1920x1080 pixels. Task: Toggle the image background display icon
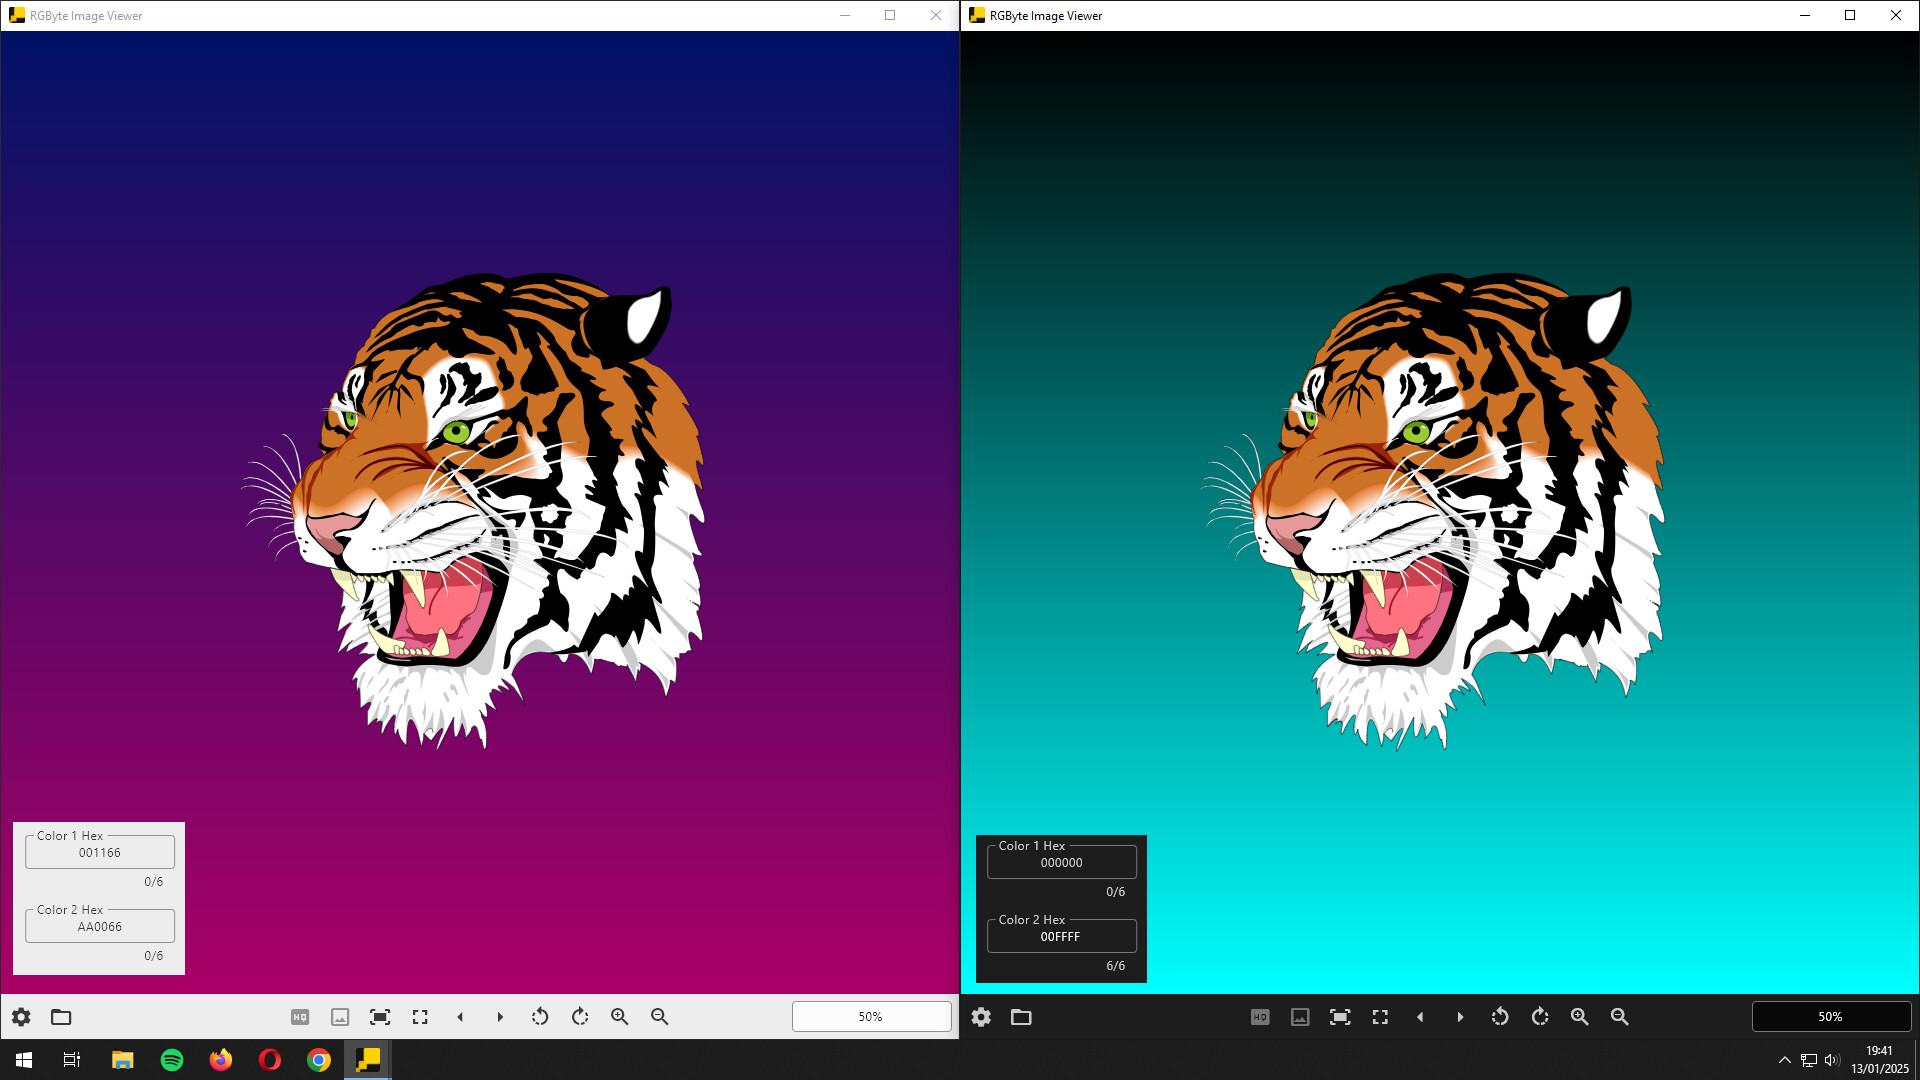point(340,1016)
